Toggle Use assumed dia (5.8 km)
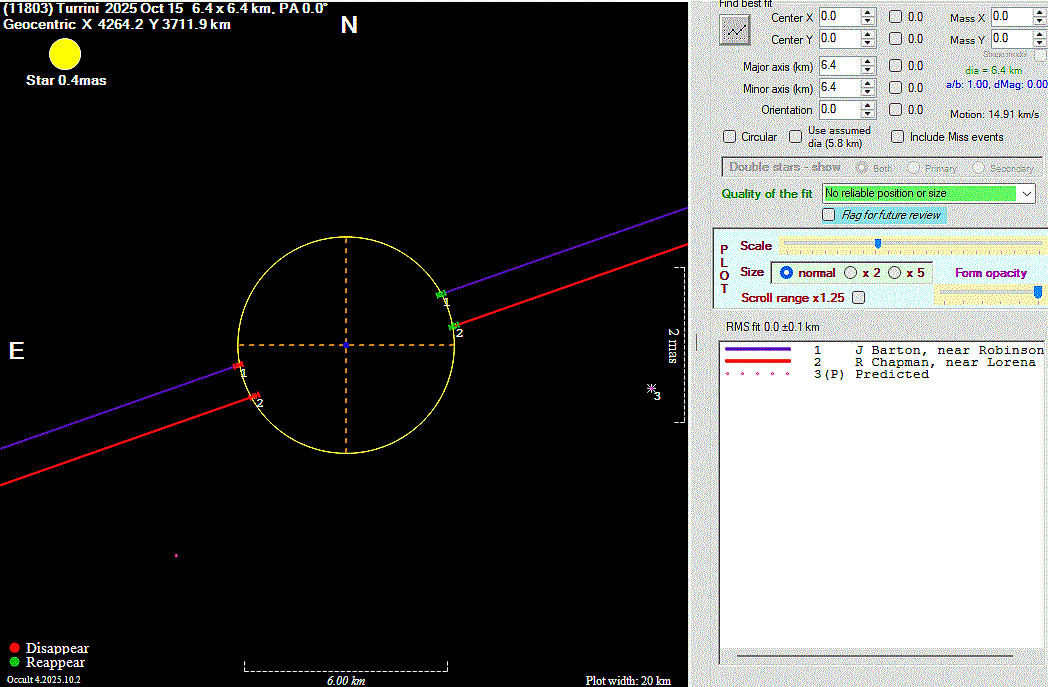The height and width of the screenshot is (687, 1048). (x=796, y=137)
